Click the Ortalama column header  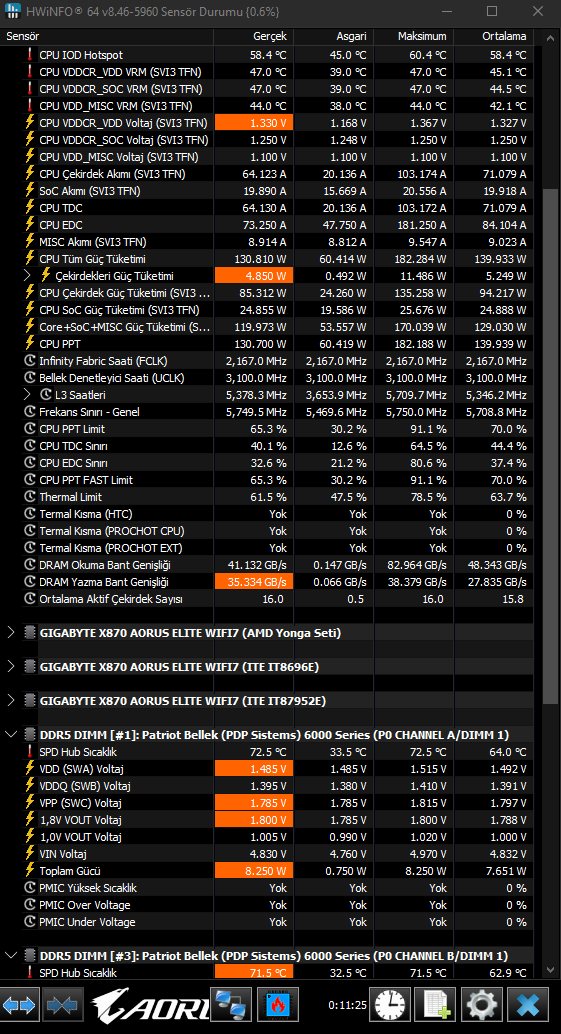click(493, 36)
